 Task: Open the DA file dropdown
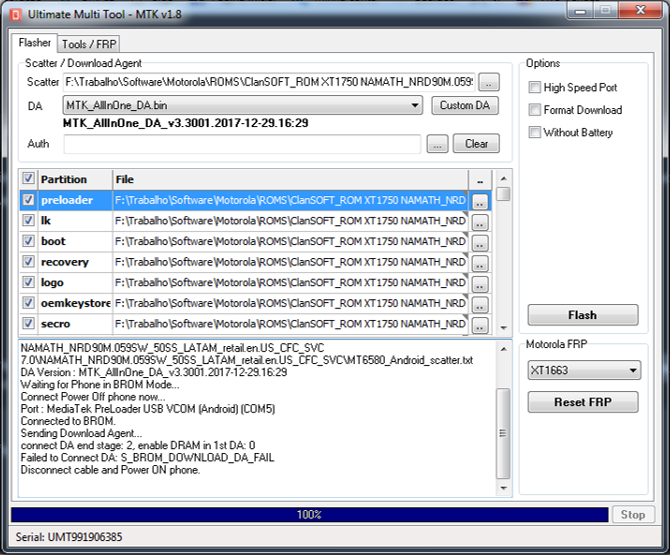tap(243, 105)
